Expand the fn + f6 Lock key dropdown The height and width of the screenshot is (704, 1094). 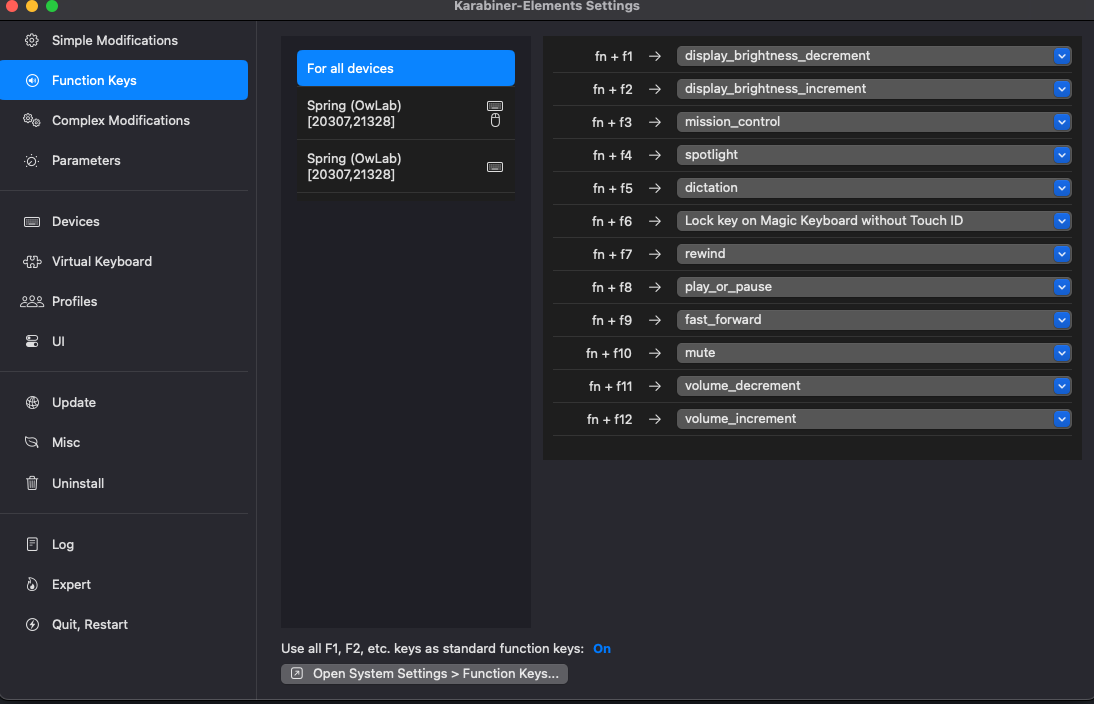coord(873,221)
